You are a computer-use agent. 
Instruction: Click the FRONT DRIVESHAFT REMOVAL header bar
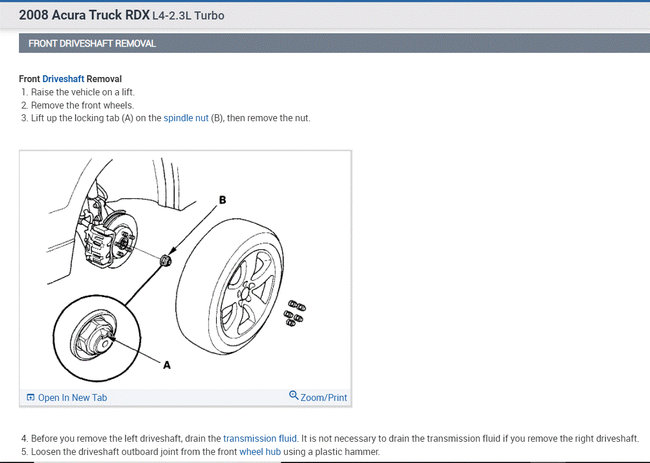pos(334,44)
